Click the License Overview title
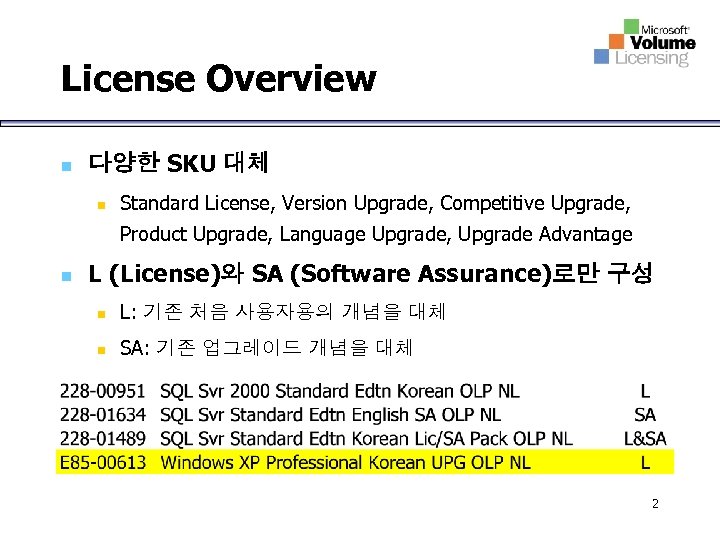720x540 pixels. click(219, 79)
